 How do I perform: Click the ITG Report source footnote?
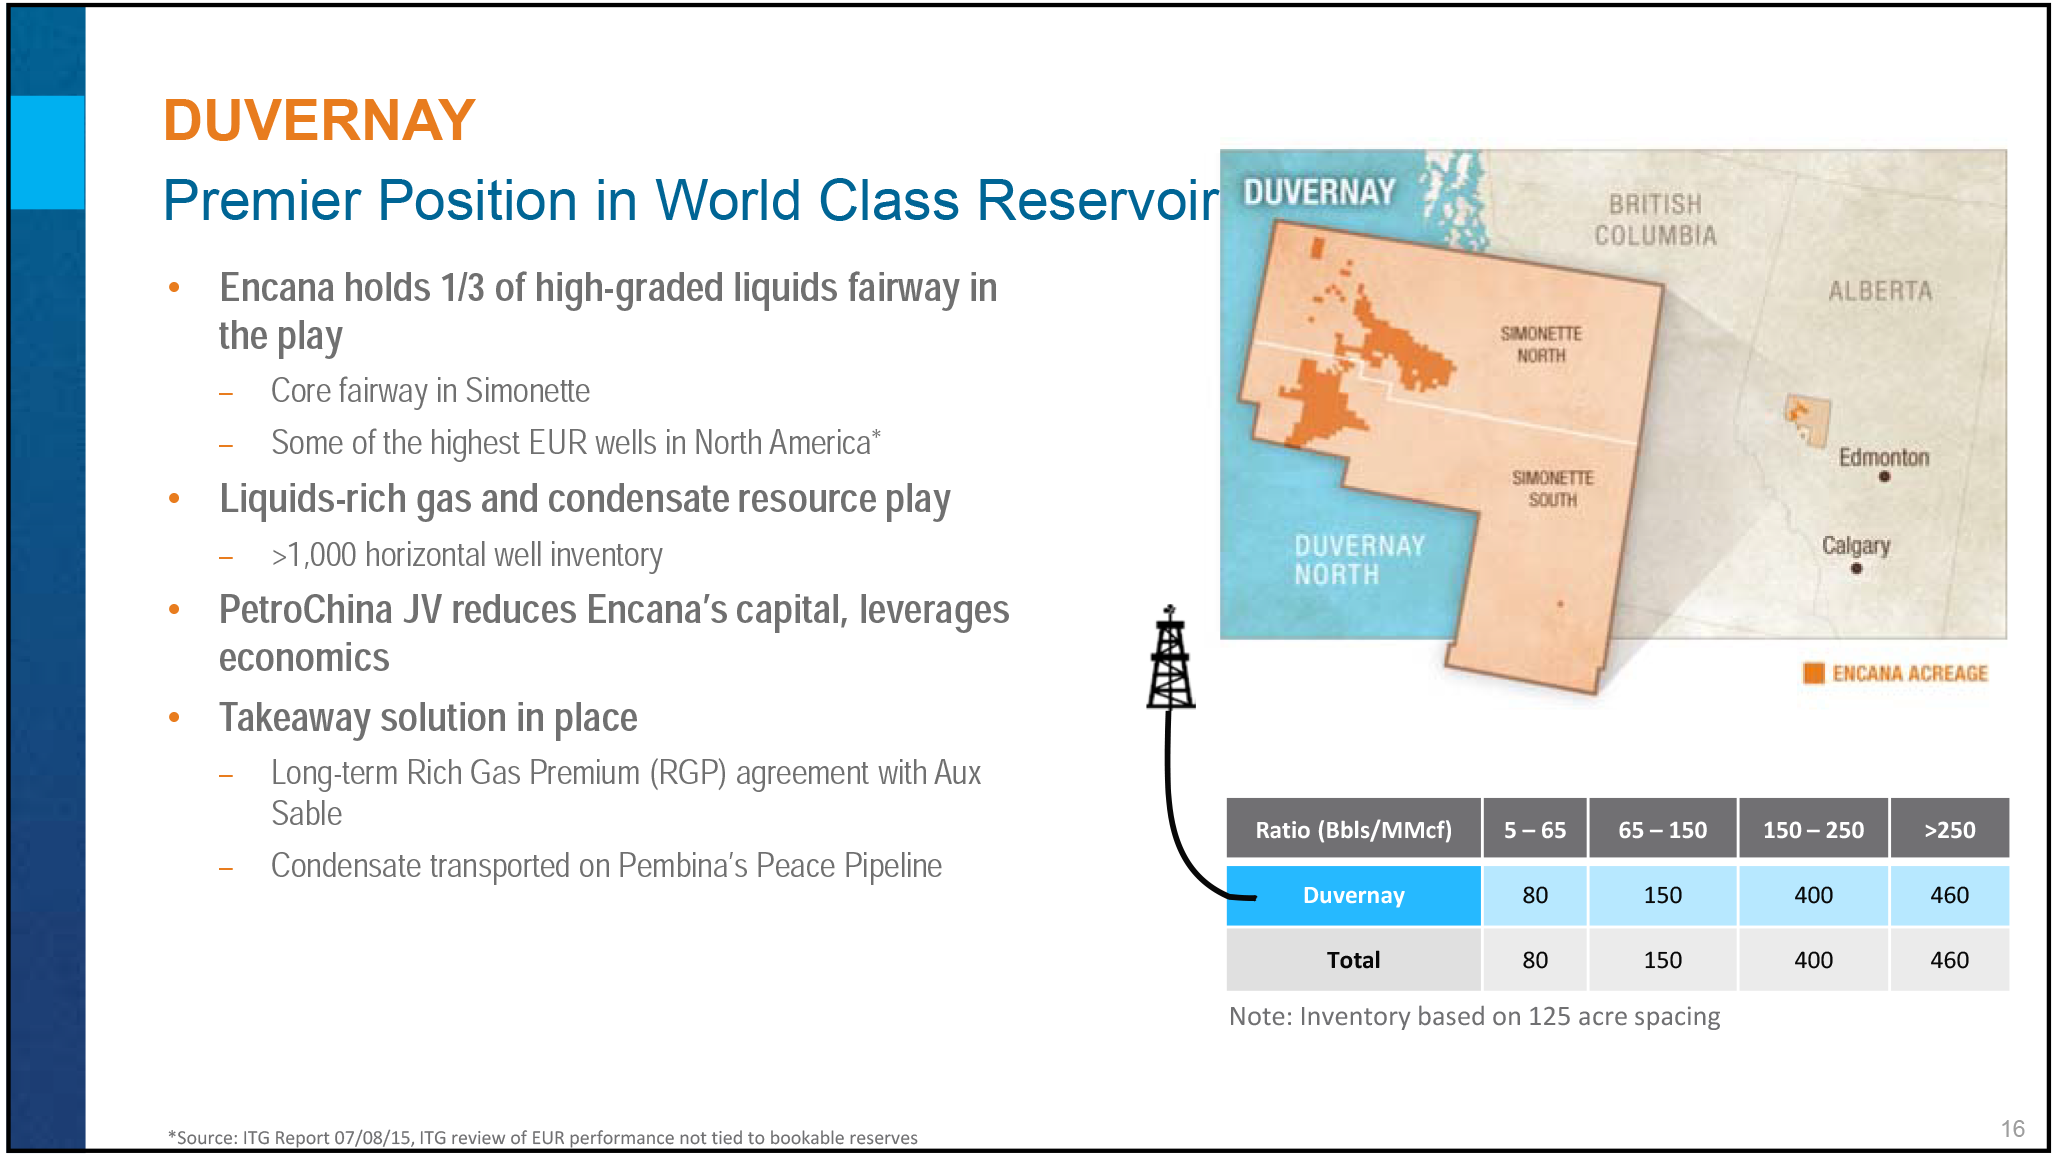pos(543,1137)
